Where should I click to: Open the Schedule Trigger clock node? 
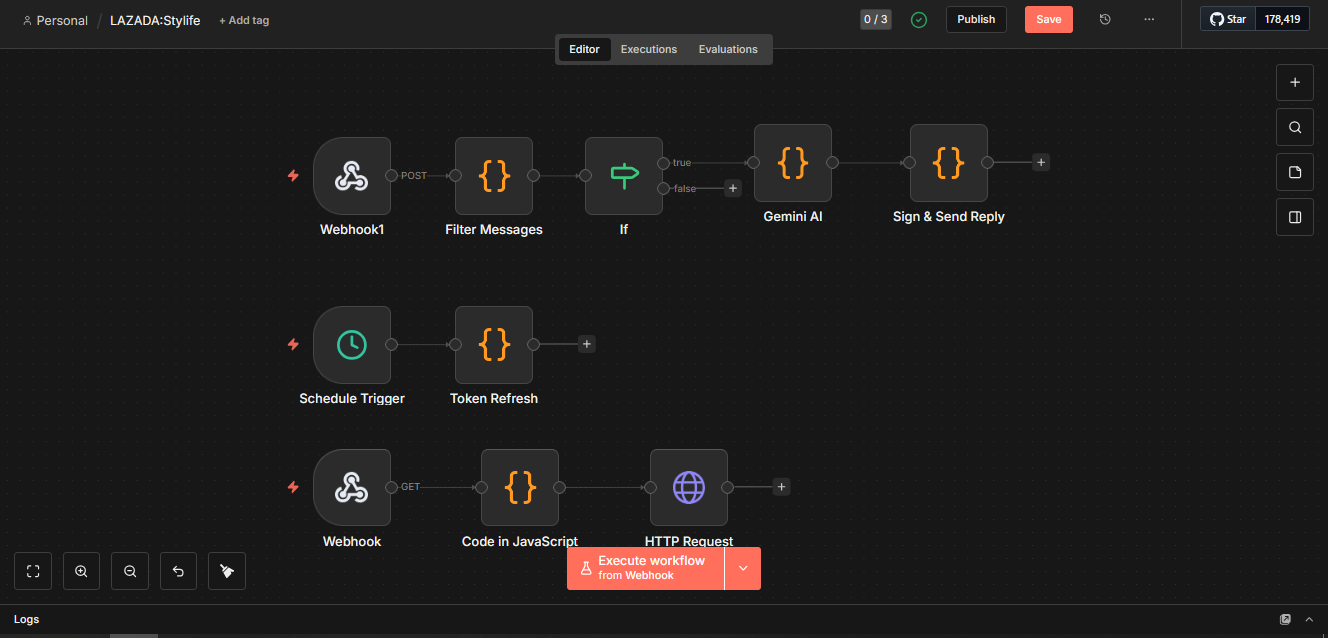[x=352, y=345]
